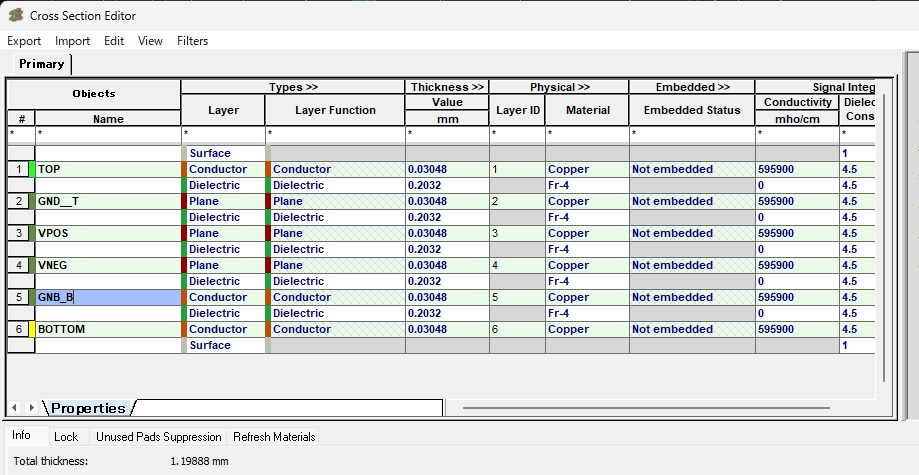919x475 pixels.
Task: Open the Filters menu
Action: click(192, 41)
